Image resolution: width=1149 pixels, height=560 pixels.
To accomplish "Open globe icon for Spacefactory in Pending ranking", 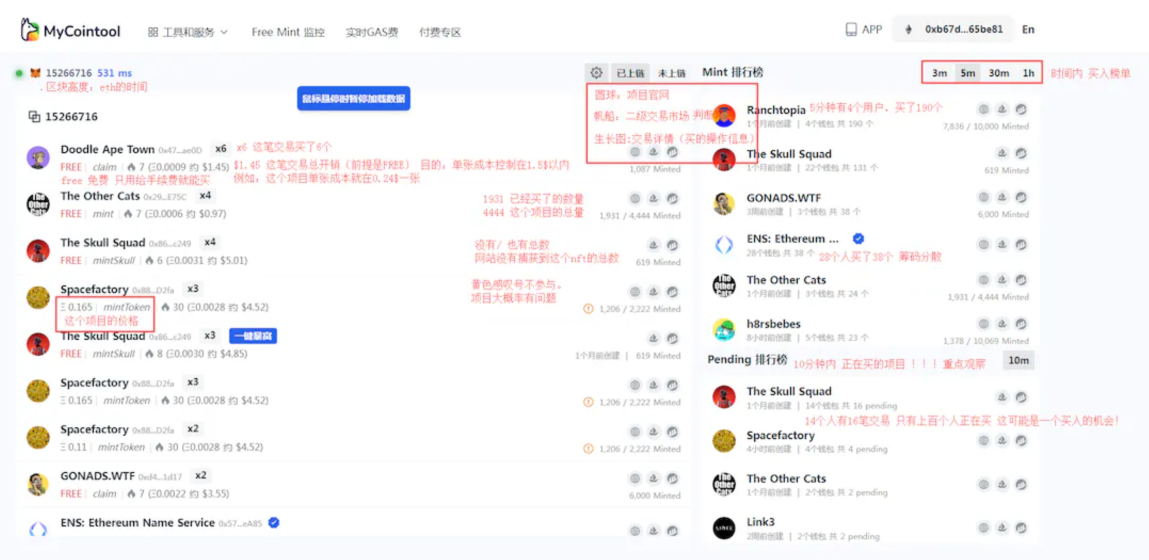I will coord(984,441).
